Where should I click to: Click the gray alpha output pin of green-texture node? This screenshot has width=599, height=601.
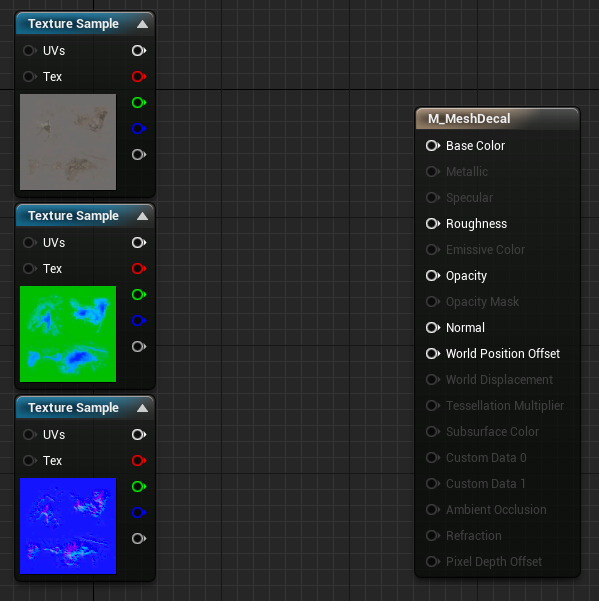point(139,346)
